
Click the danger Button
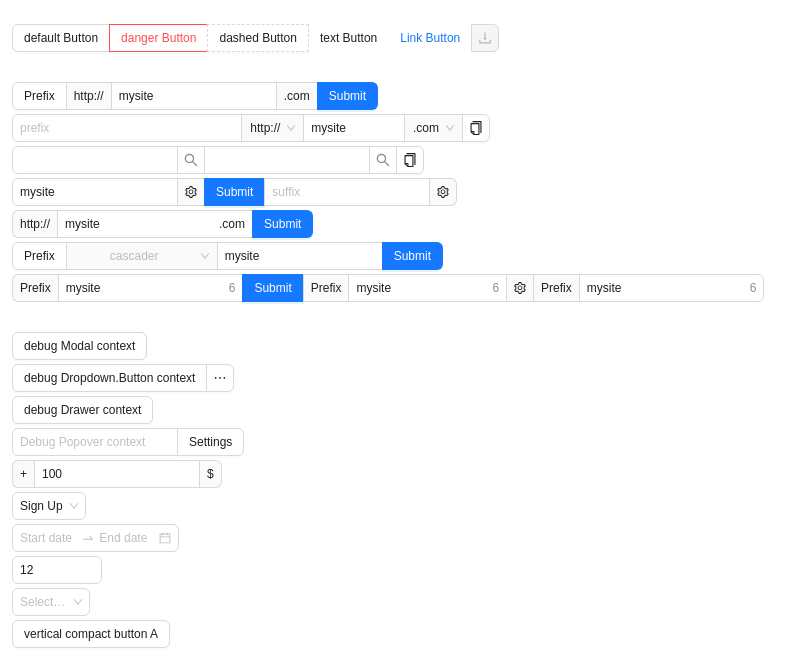pyautogui.click(x=158, y=38)
